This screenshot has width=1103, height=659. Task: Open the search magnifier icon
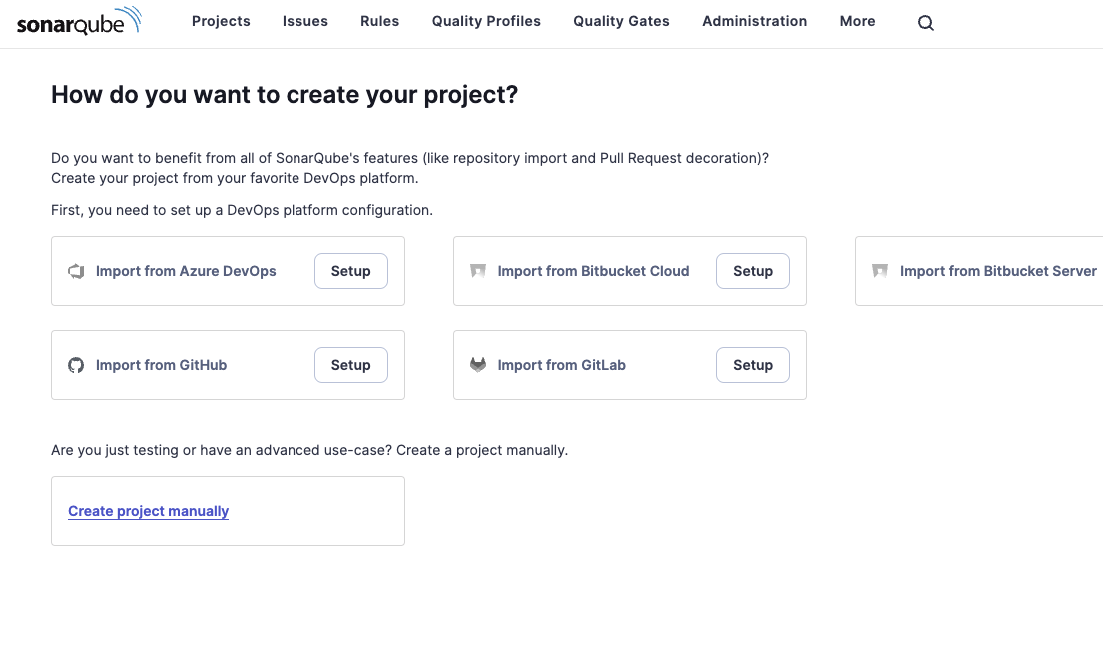tap(926, 23)
